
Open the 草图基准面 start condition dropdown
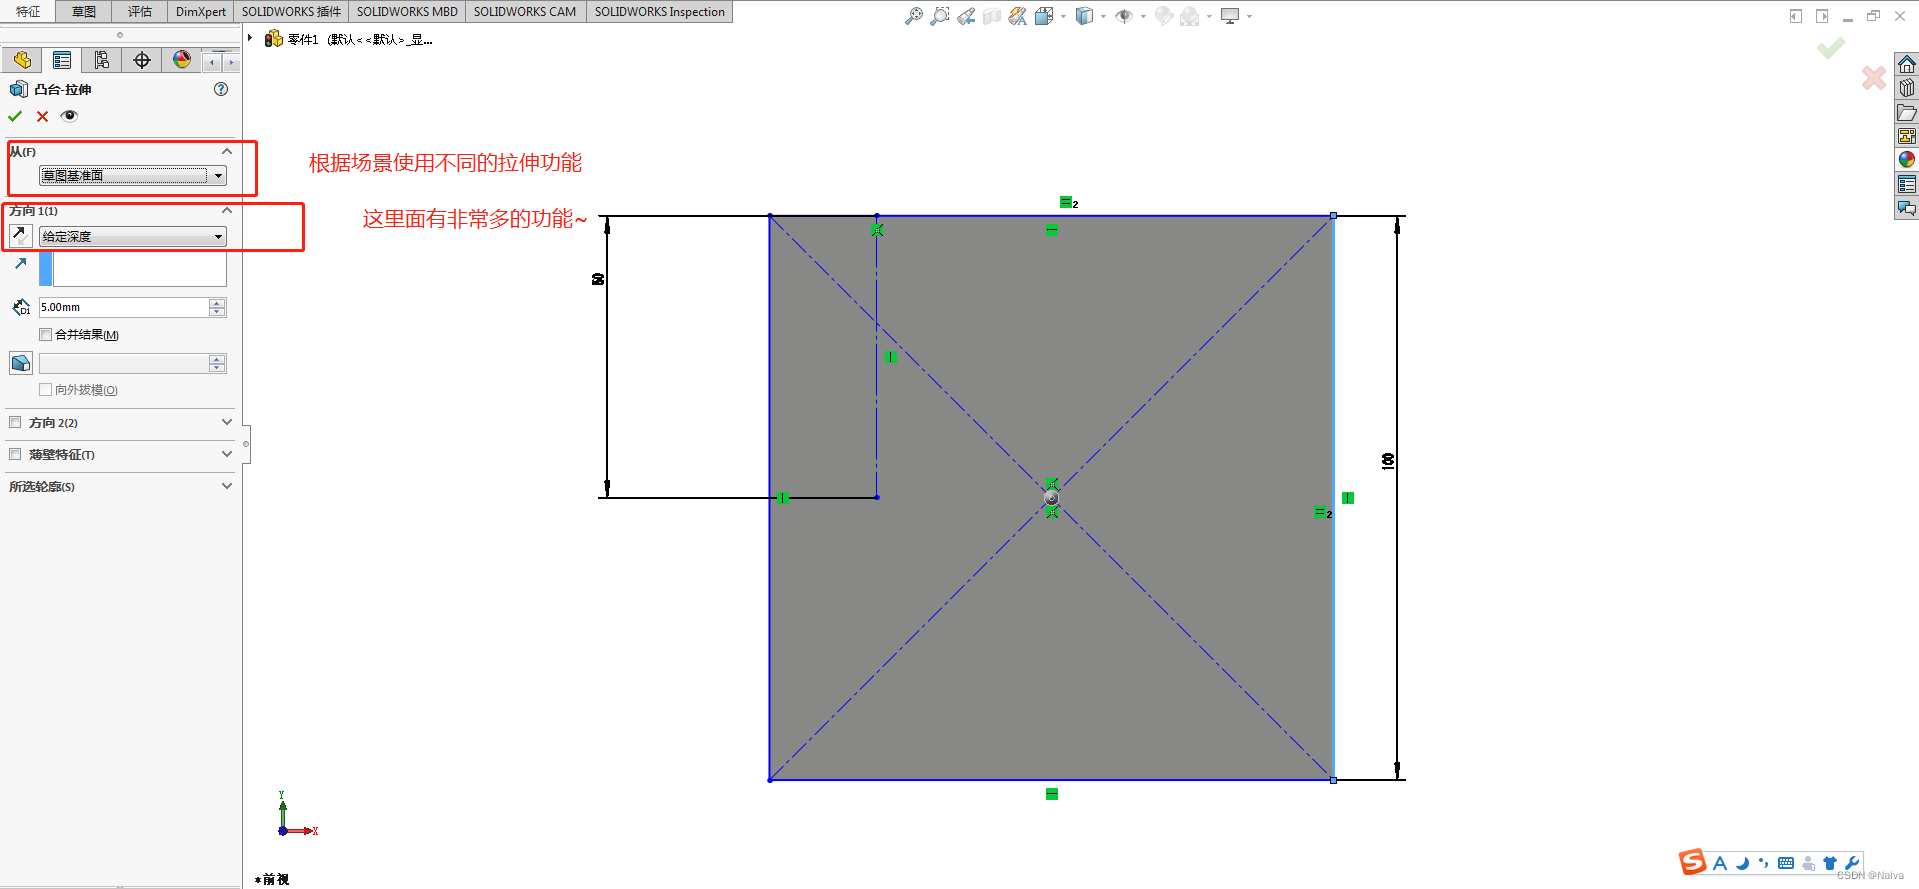[133, 176]
